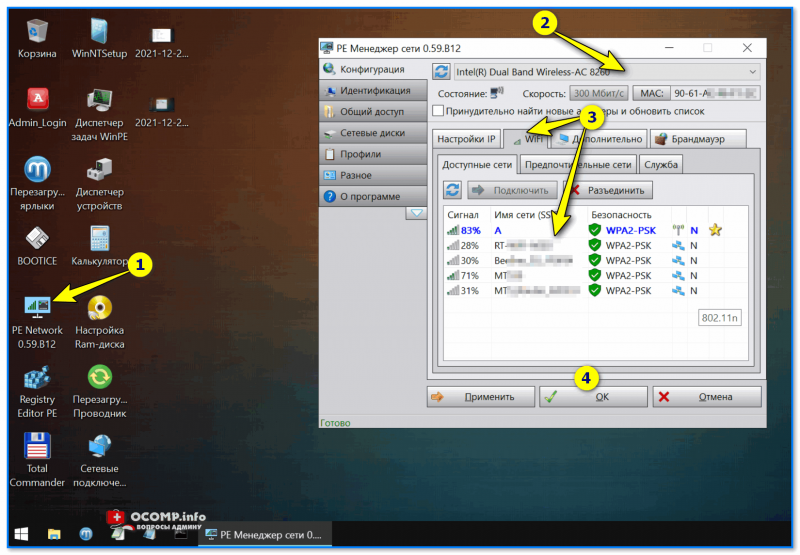This screenshot has height=555, width=800.
Task: Click the connection state icon next to Состояние
Action: coord(496,93)
